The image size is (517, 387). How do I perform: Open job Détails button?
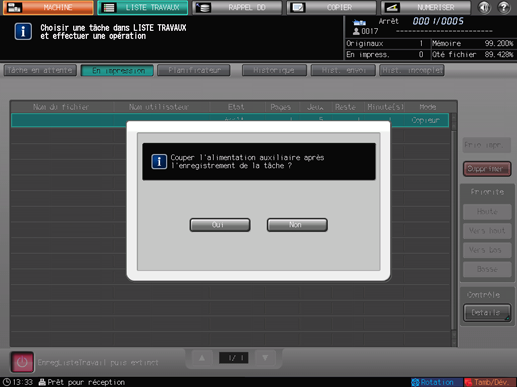click(x=487, y=313)
